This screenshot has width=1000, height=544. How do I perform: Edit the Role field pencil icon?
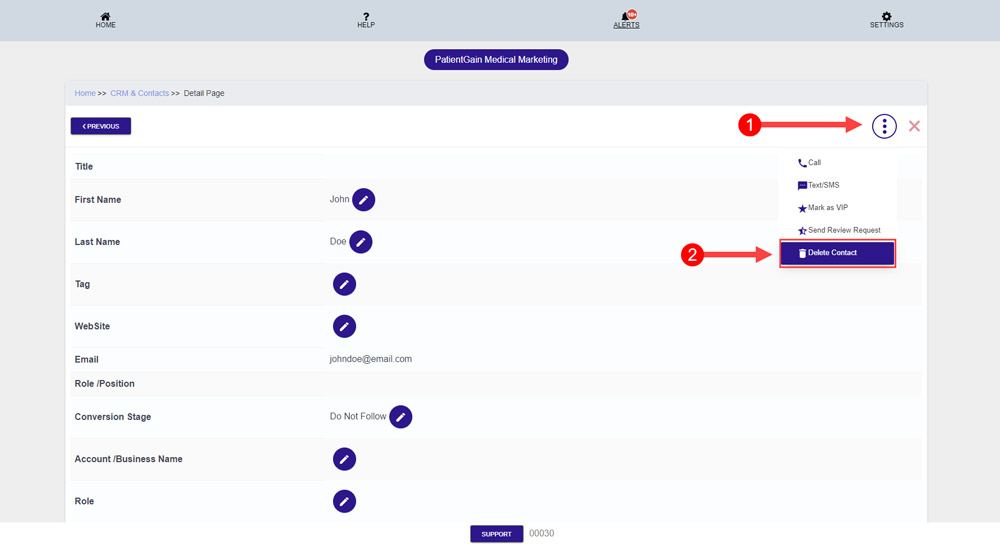pyautogui.click(x=344, y=501)
